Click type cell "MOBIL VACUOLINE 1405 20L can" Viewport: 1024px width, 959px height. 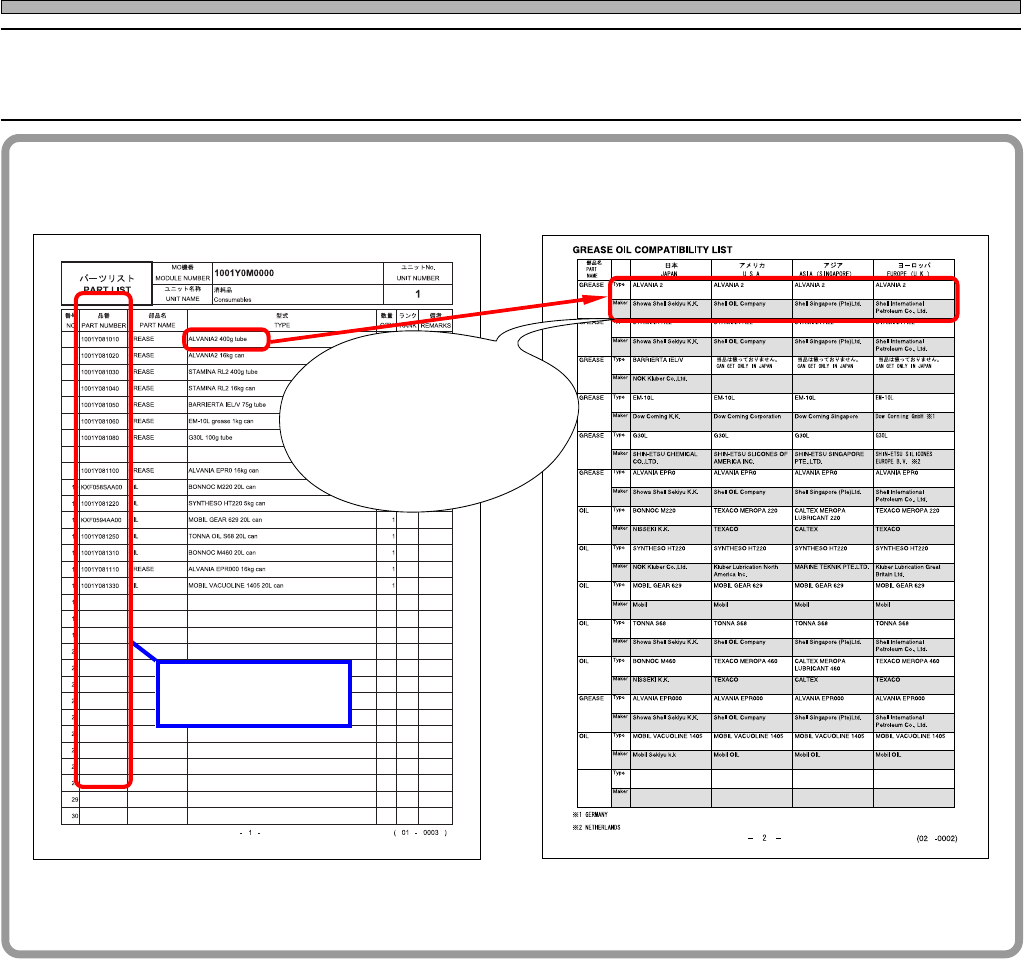pyautogui.click(x=236, y=586)
